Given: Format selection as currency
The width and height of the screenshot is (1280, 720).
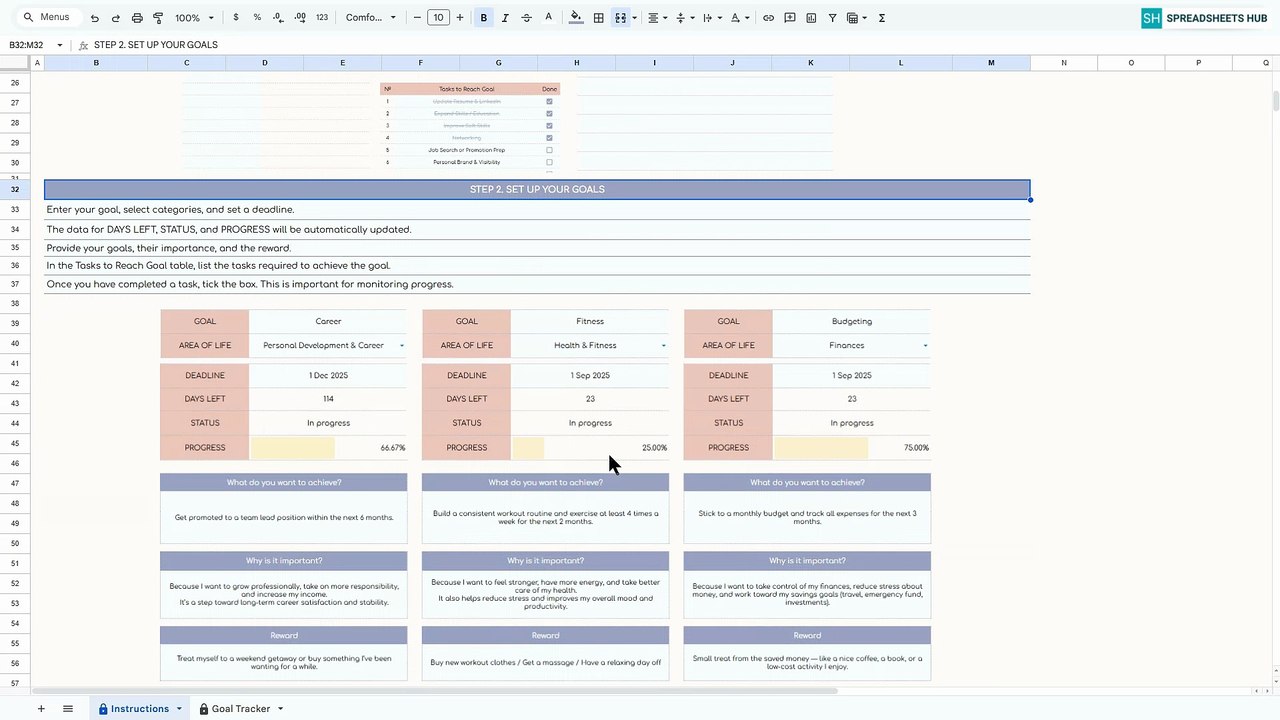Looking at the screenshot, I should point(236,18).
